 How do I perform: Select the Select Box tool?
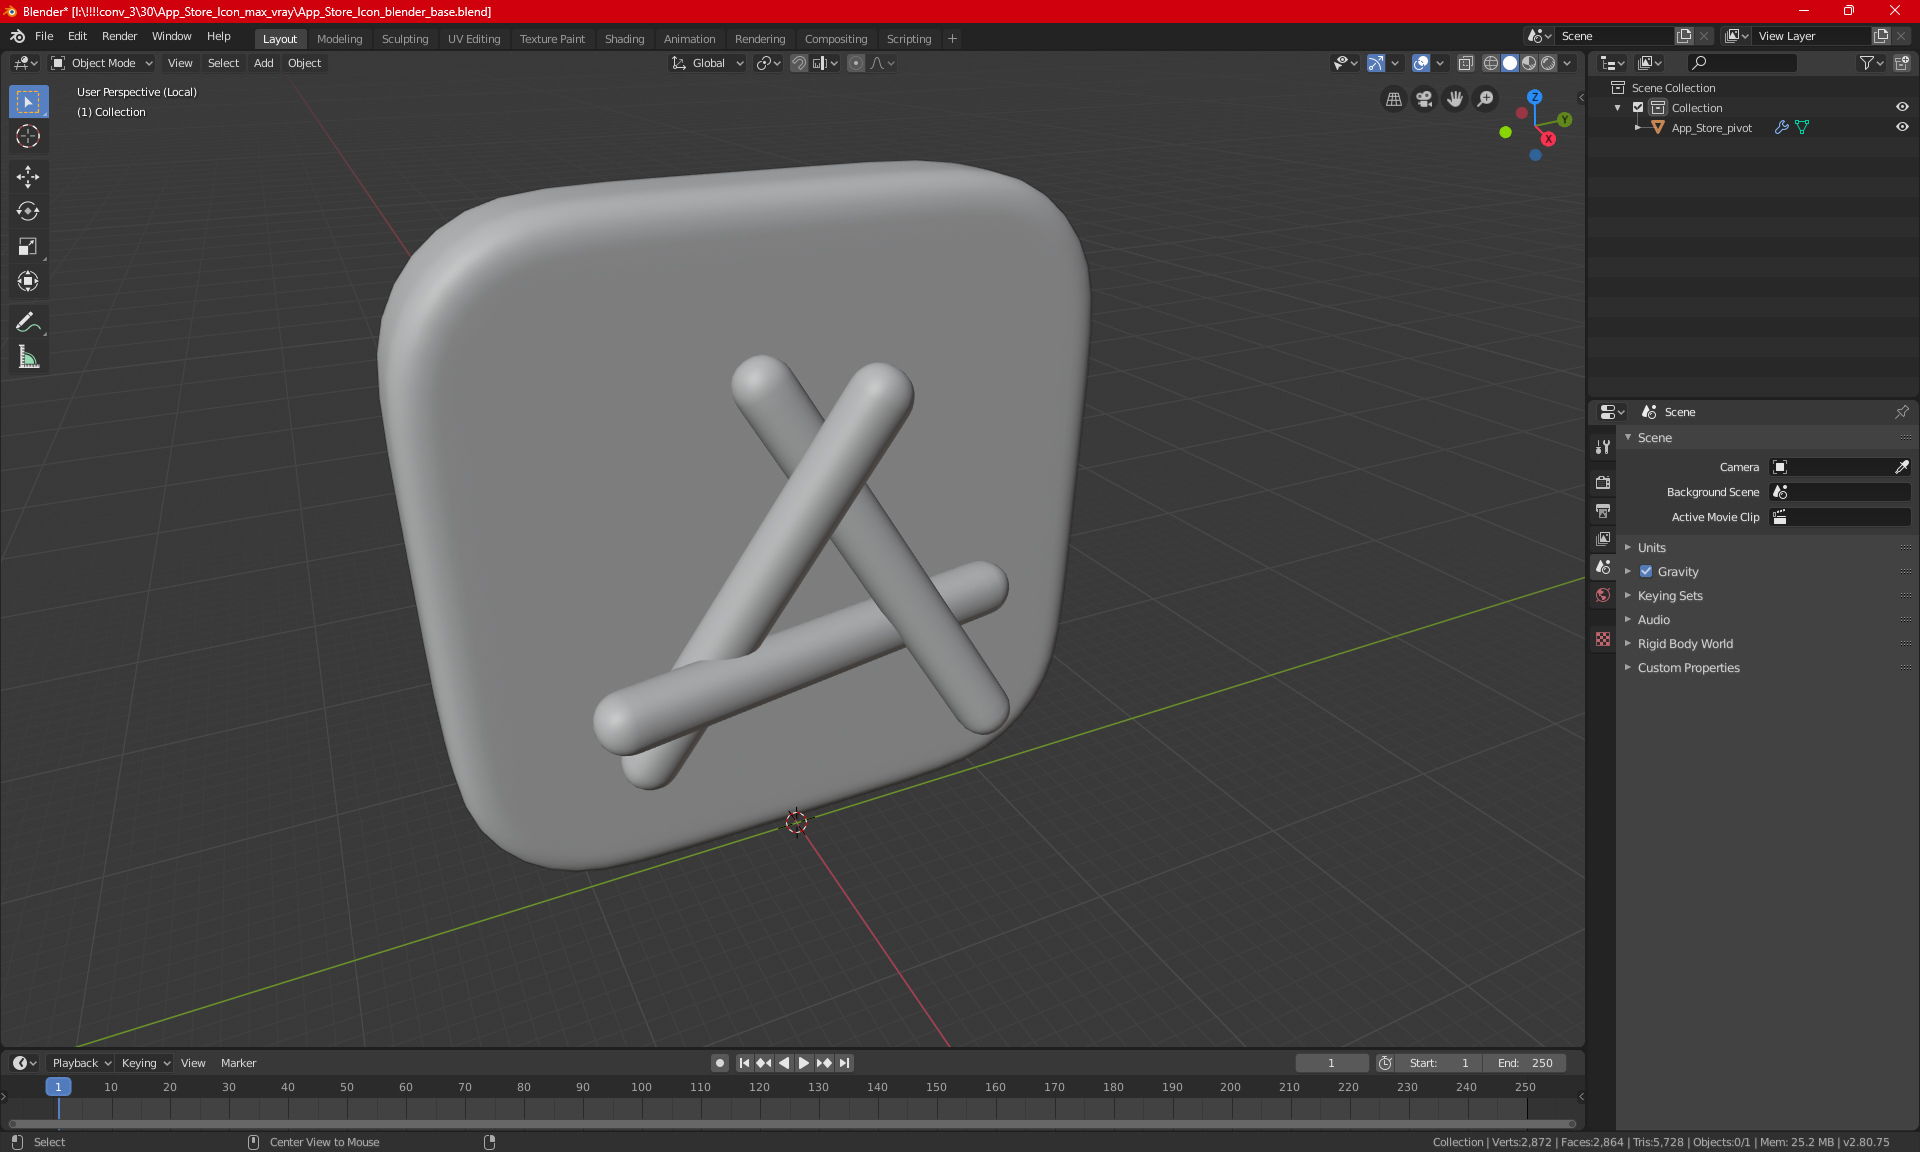pyautogui.click(x=28, y=102)
